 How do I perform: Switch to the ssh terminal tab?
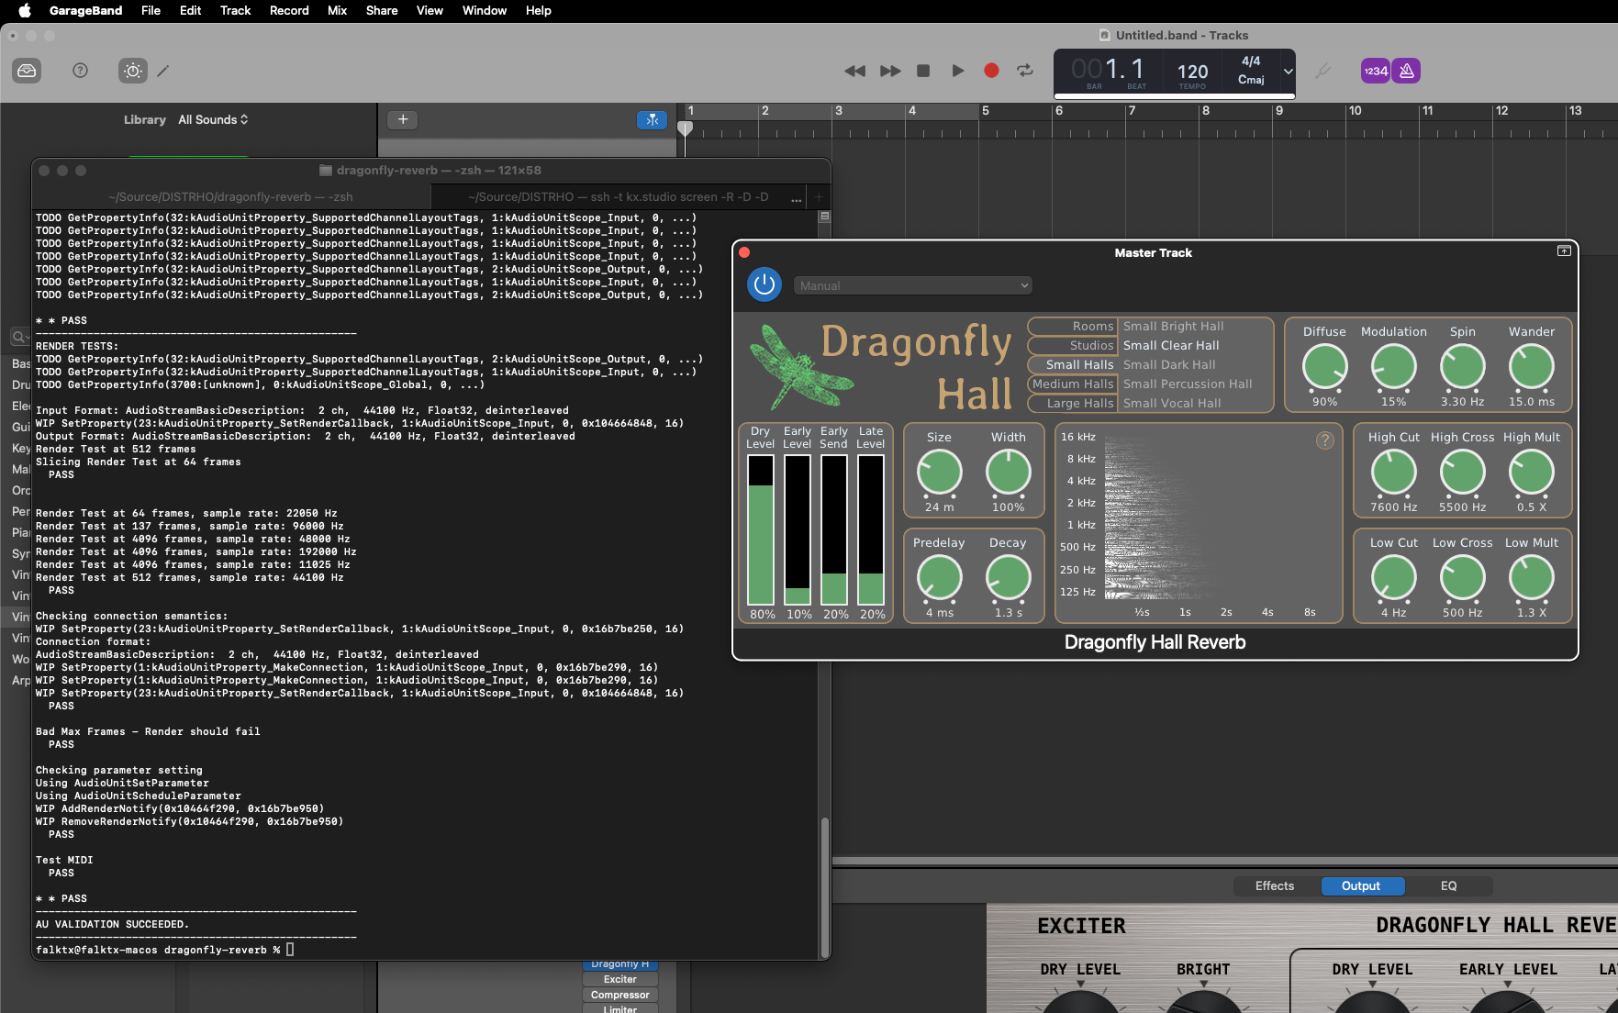coord(618,197)
